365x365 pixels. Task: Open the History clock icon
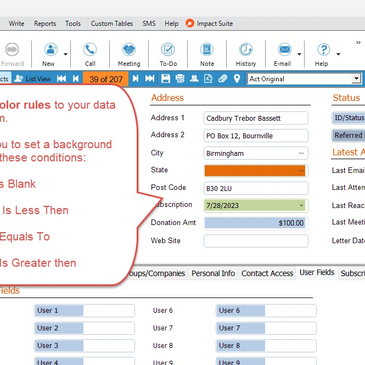pyautogui.click(x=246, y=49)
